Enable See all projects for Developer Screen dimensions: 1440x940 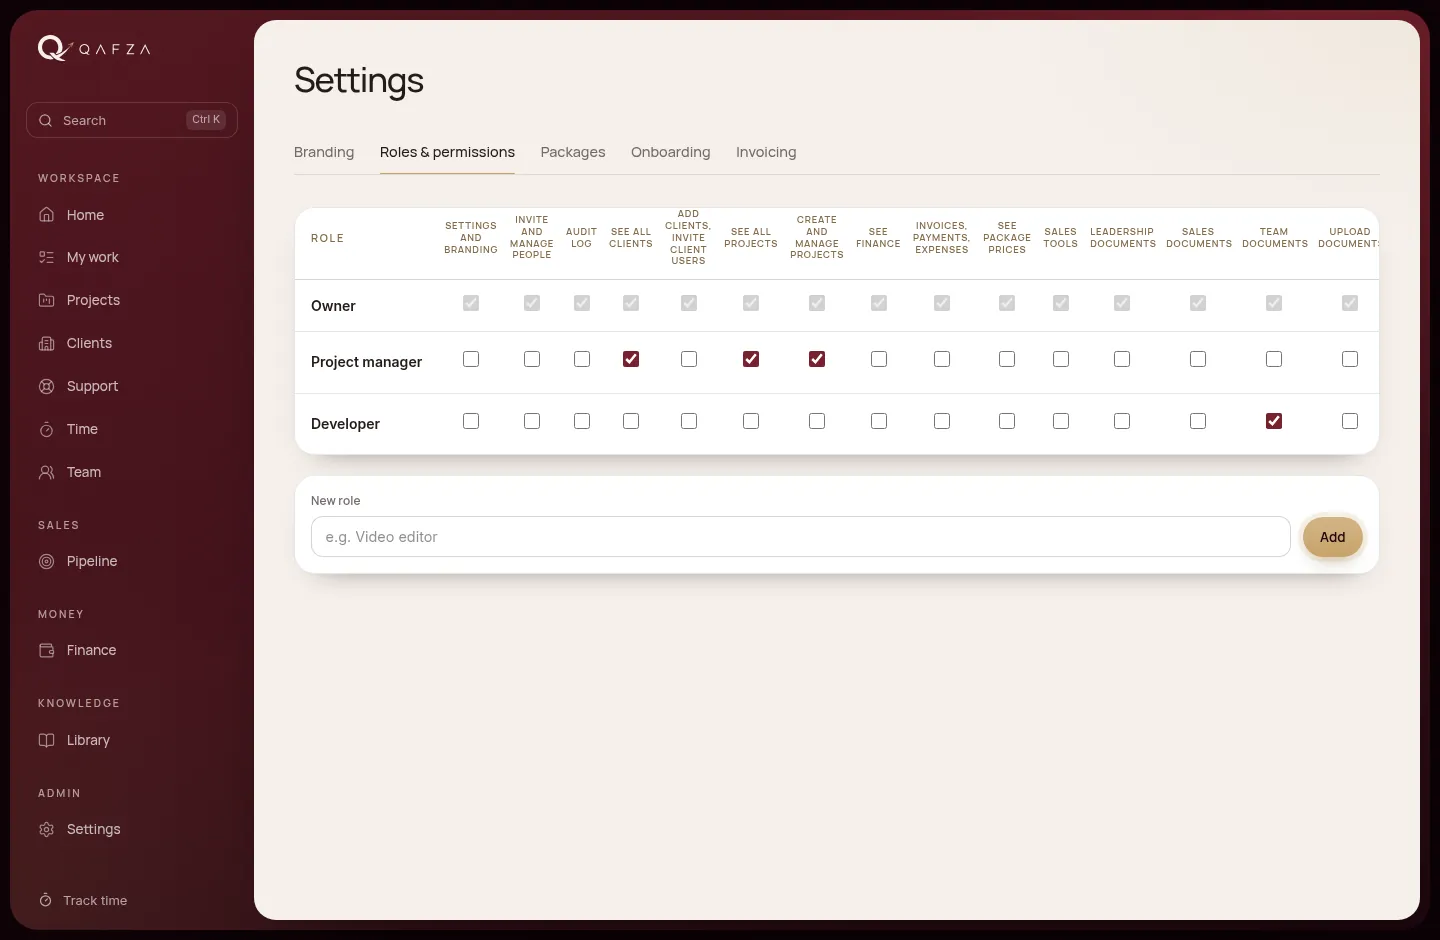point(751,421)
